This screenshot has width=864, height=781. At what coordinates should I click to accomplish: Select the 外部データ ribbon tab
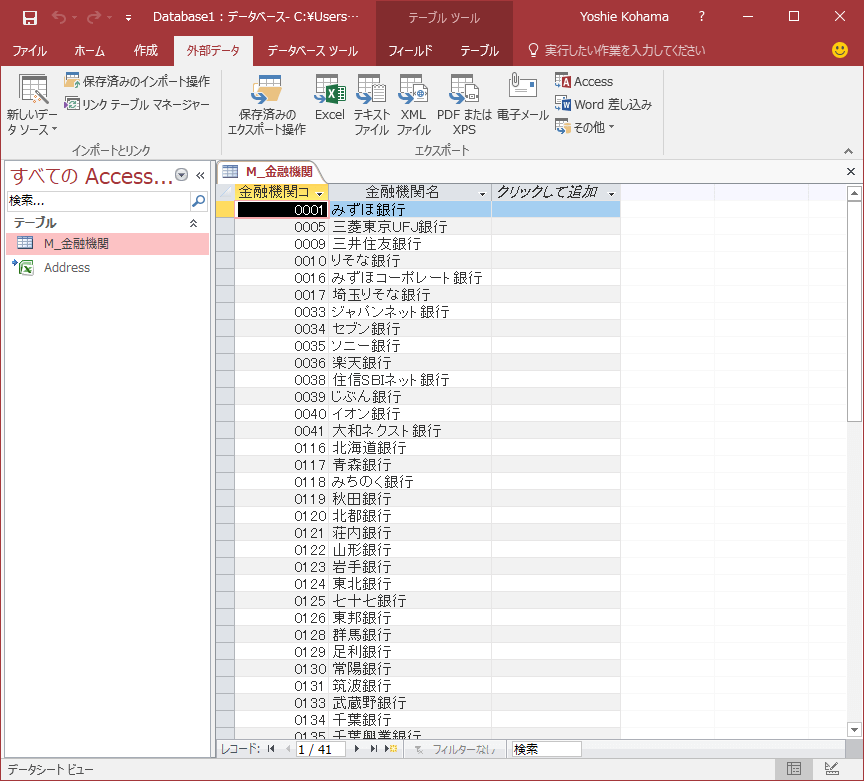pyautogui.click(x=213, y=51)
